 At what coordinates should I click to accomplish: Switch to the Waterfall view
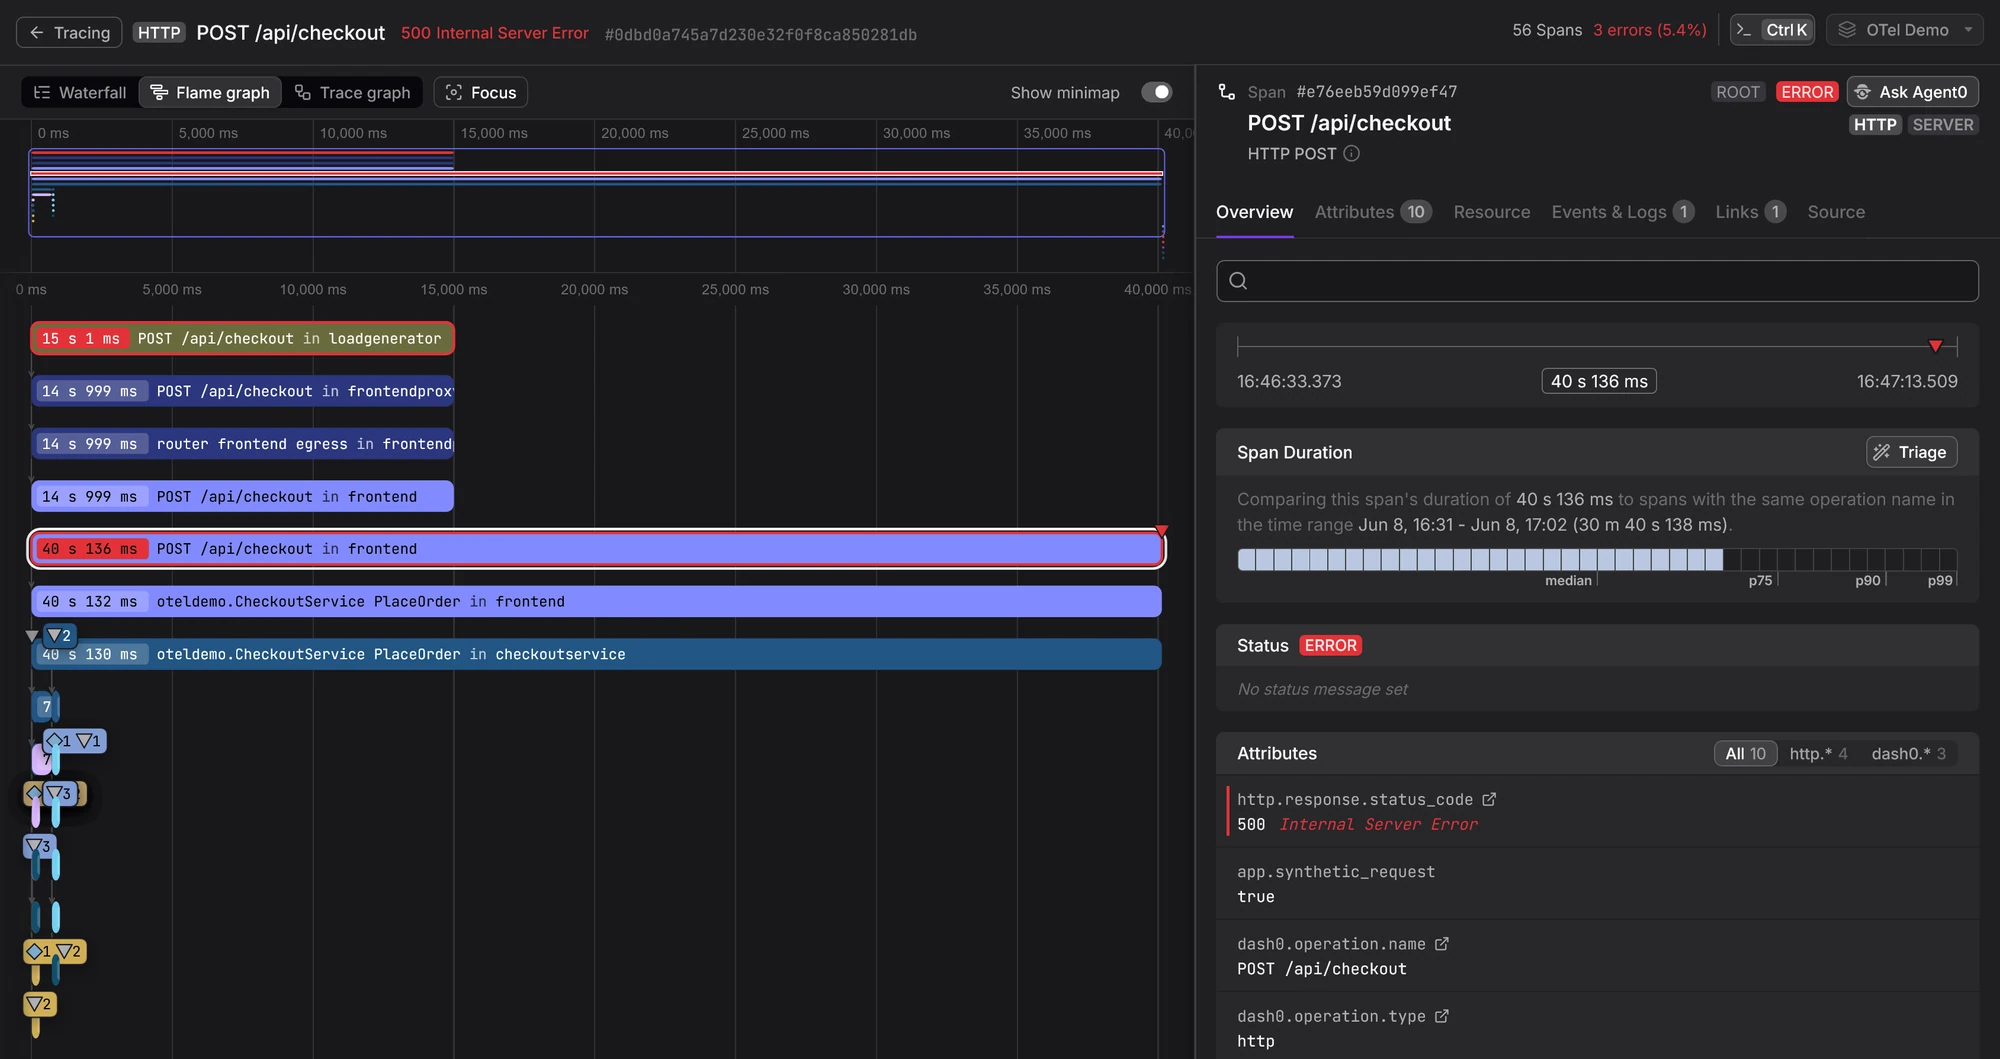(x=80, y=92)
